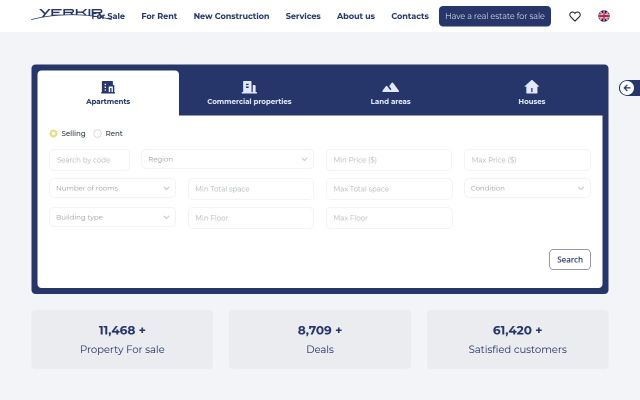Click Have a real estate for sale button
Viewport: 640px width, 400px height.
495,16
